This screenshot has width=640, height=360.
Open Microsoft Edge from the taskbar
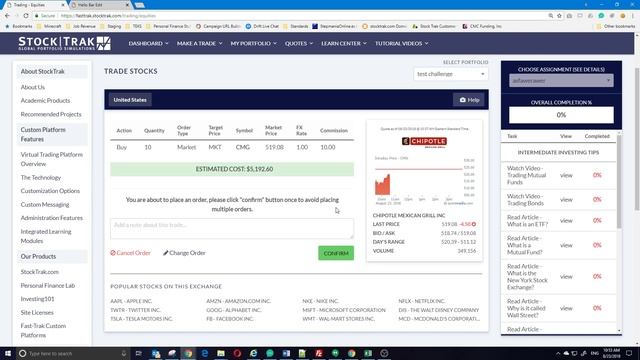tap(204, 353)
